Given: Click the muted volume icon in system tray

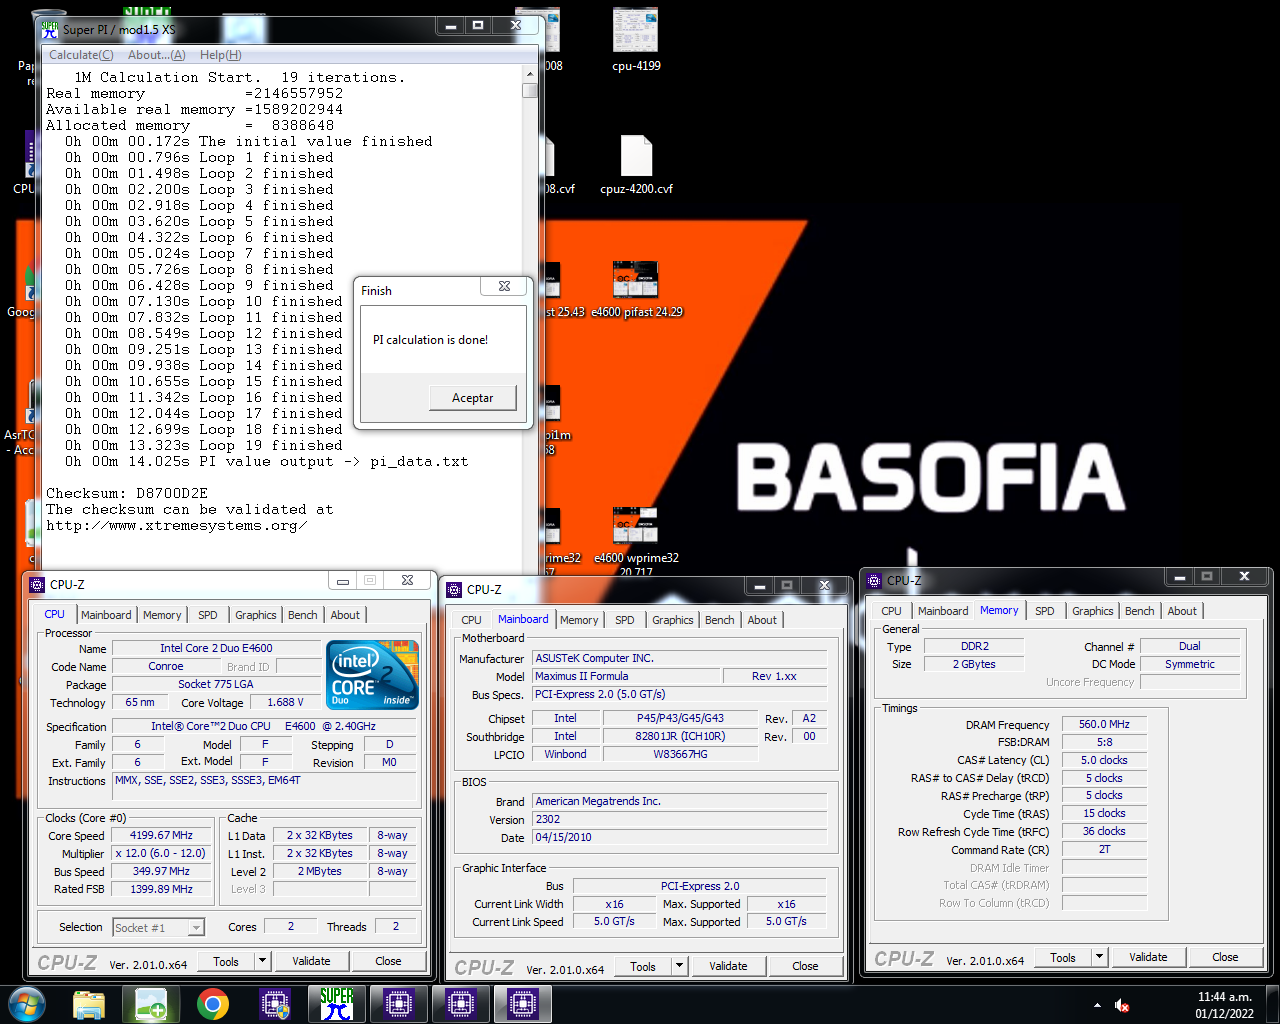Looking at the screenshot, I should pyautogui.click(x=1122, y=1006).
